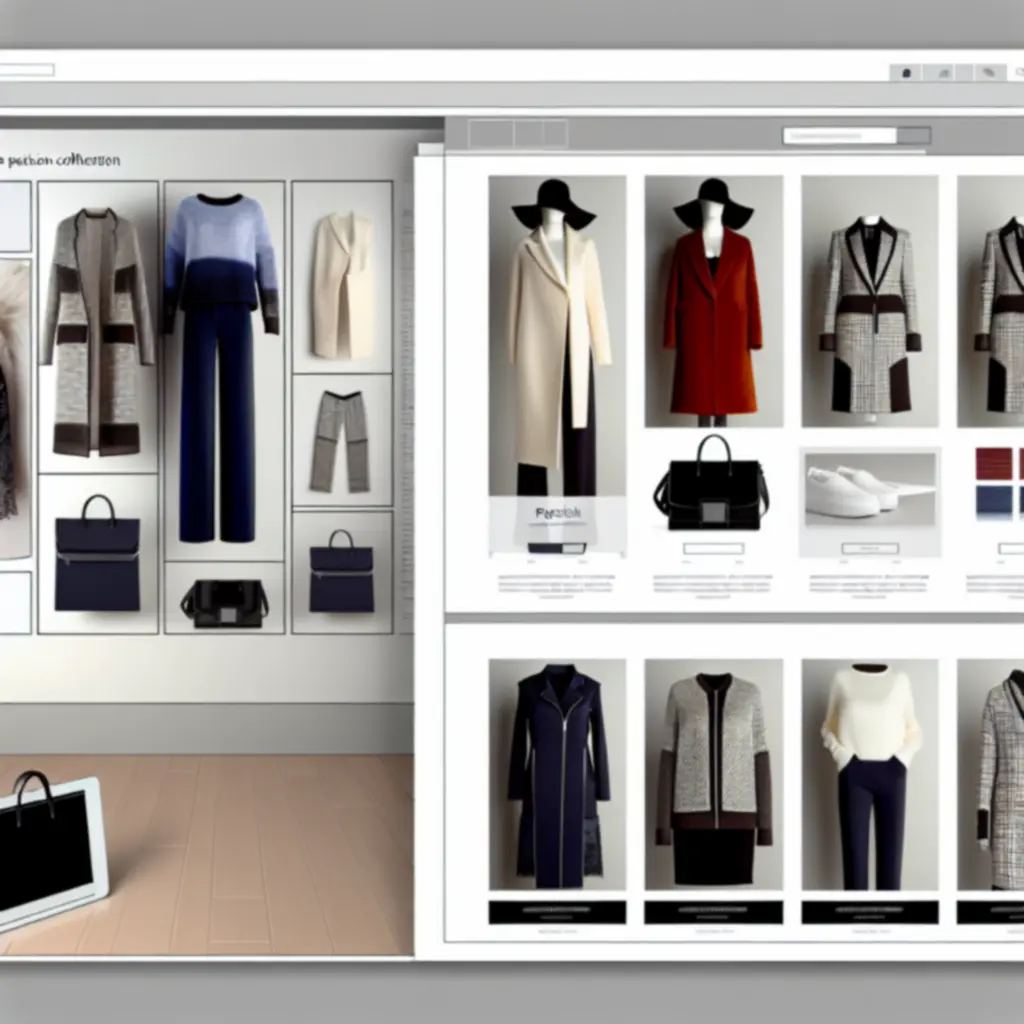
Task: Select the white sweater with navy pants item
Action: point(870,773)
